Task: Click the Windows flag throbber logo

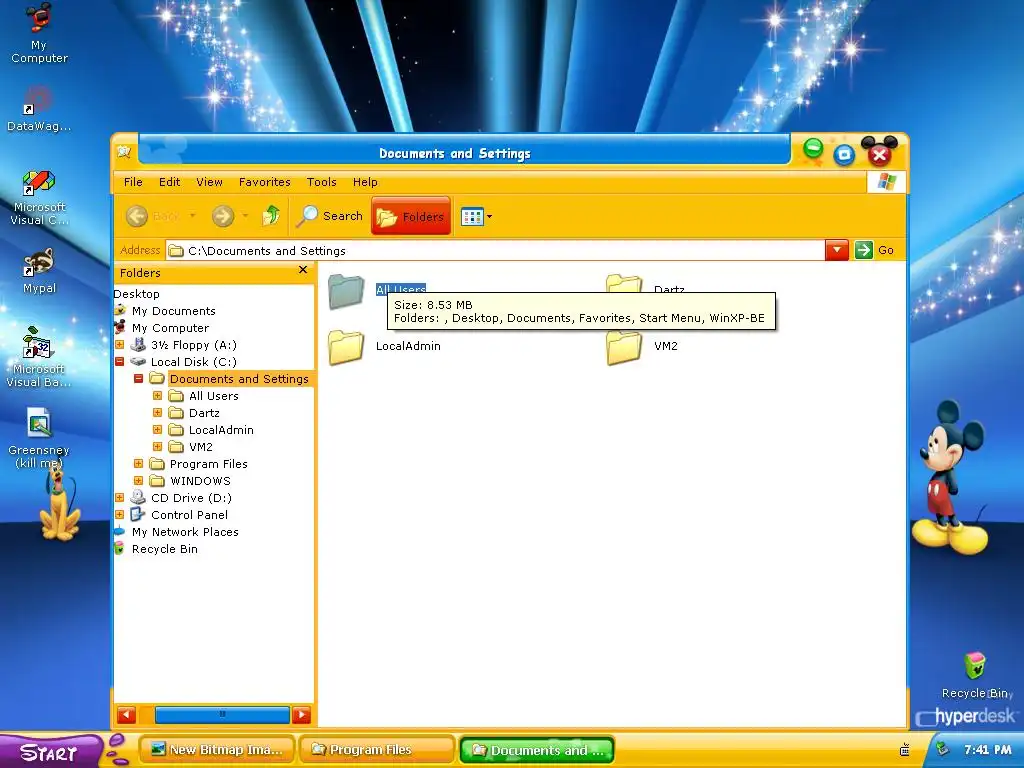Action: pyautogui.click(x=886, y=182)
